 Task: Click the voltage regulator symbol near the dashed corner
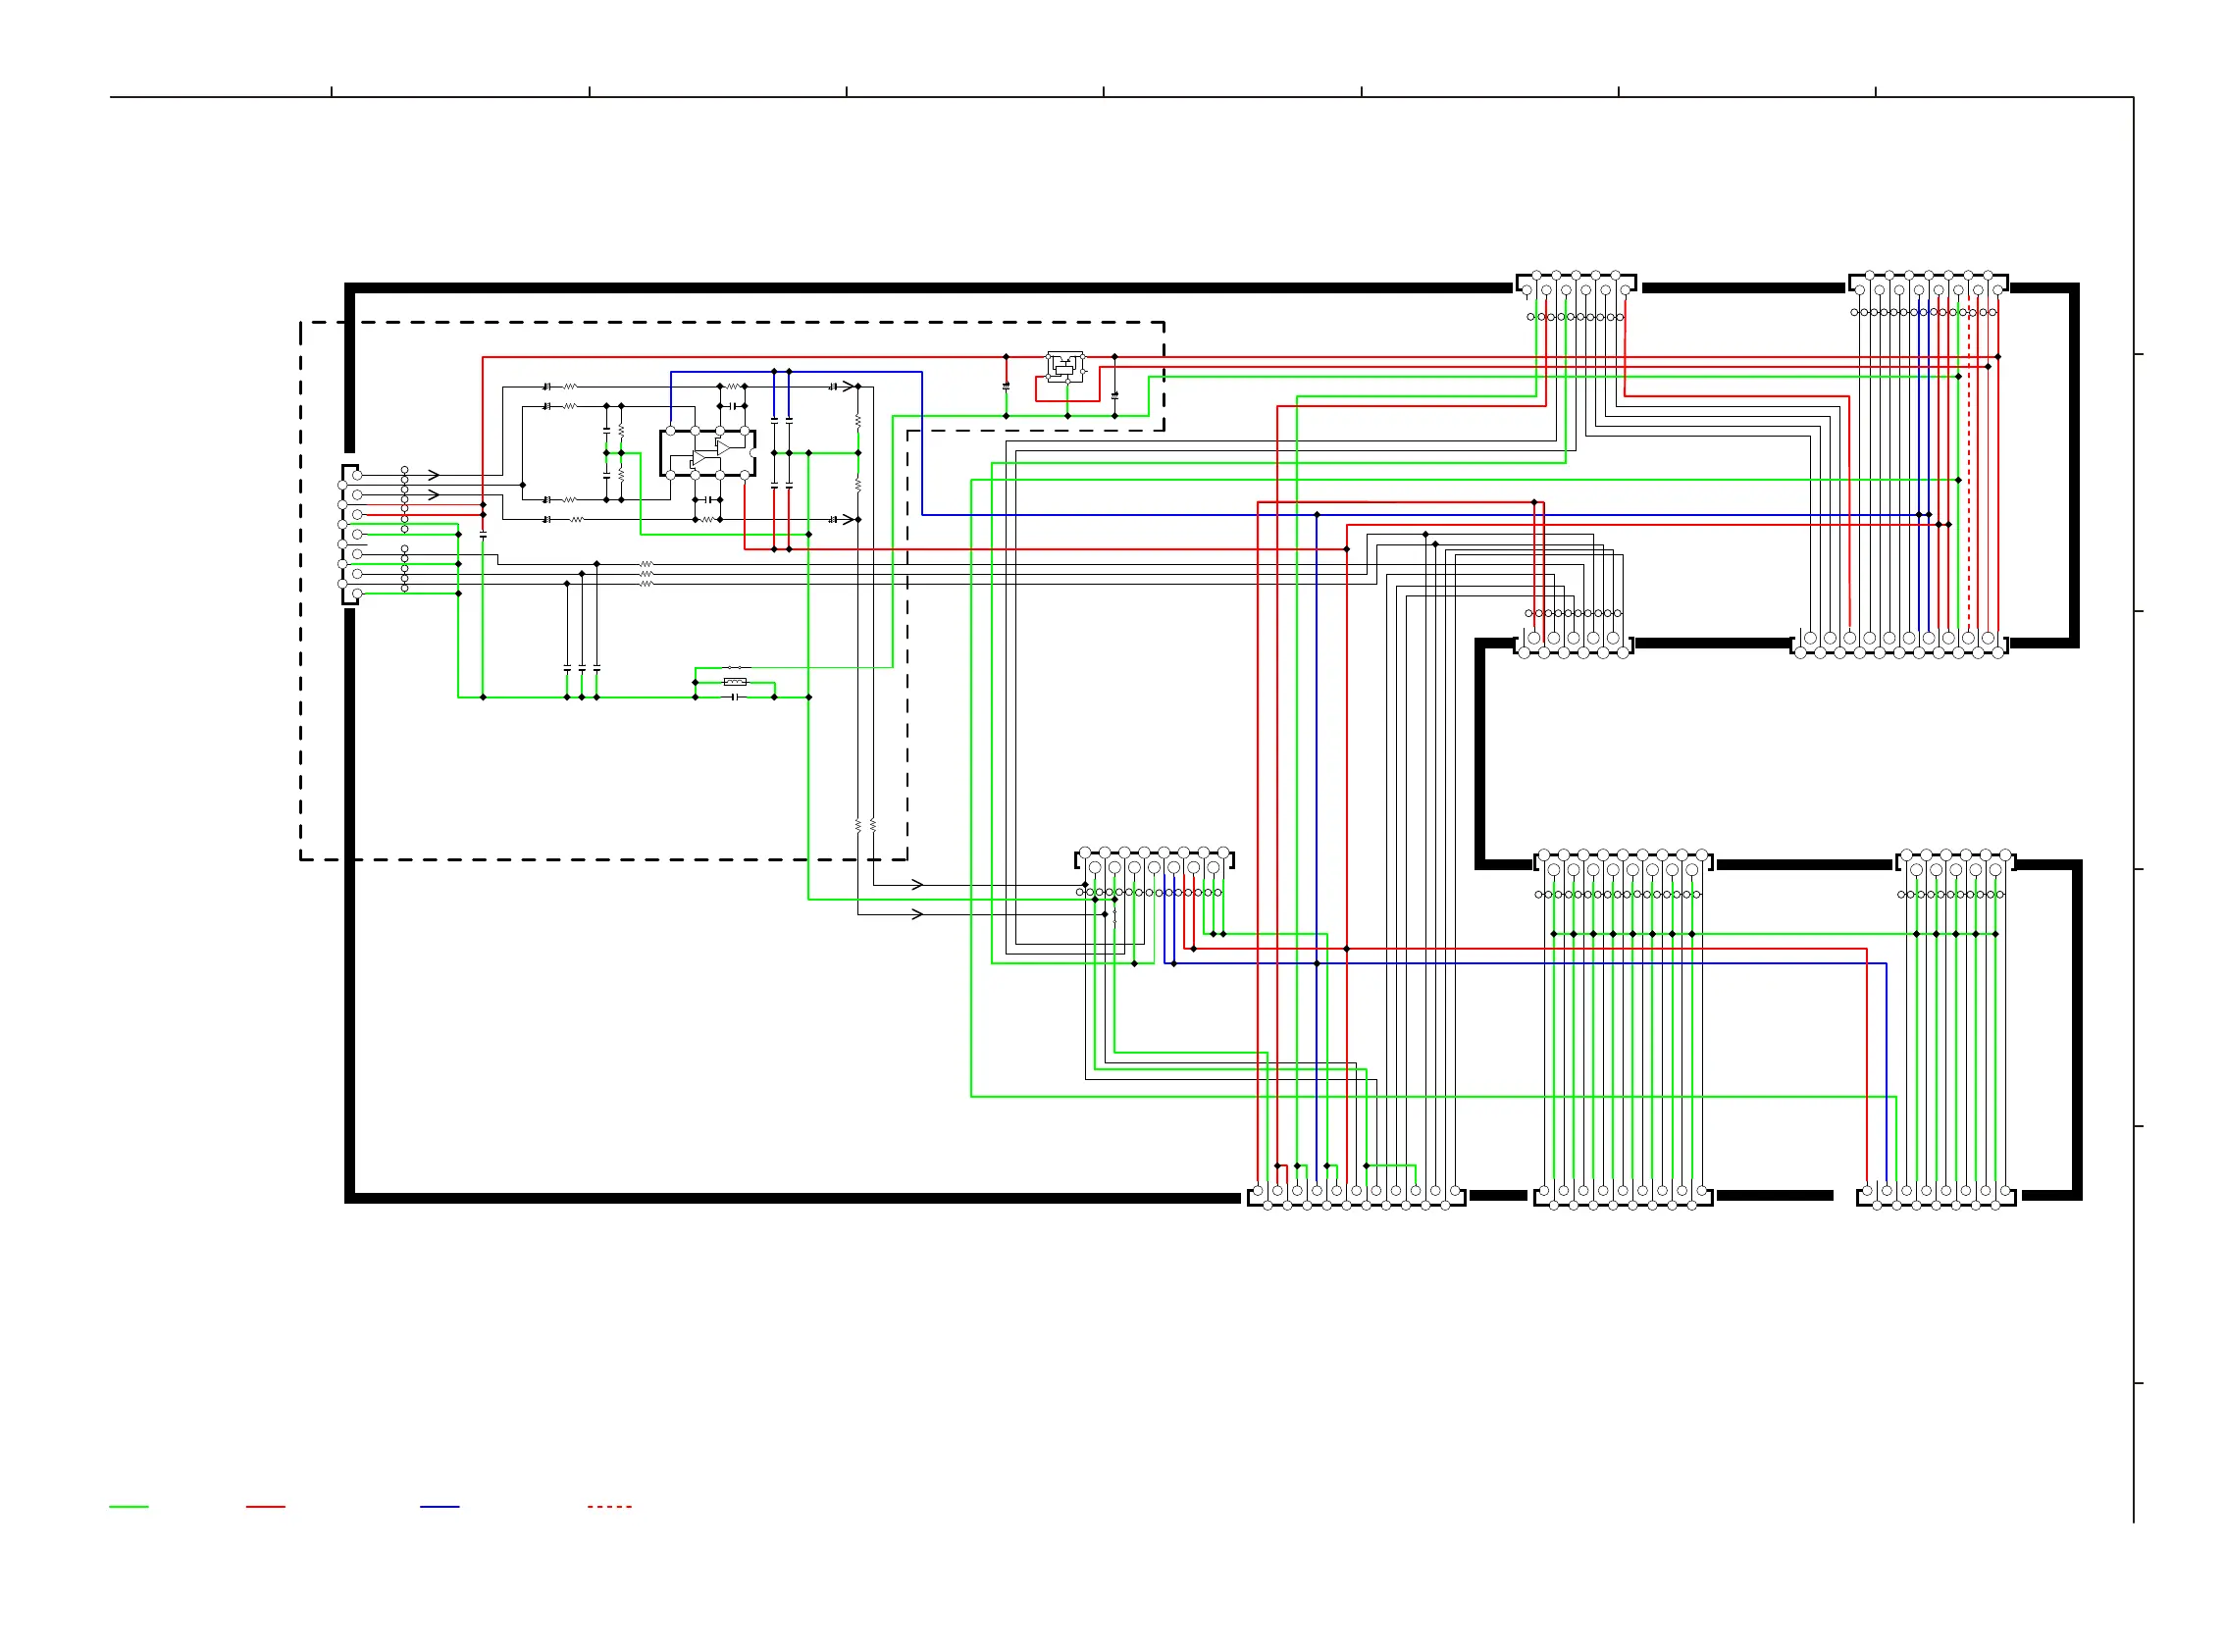pyautogui.click(x=1065, y=366)
